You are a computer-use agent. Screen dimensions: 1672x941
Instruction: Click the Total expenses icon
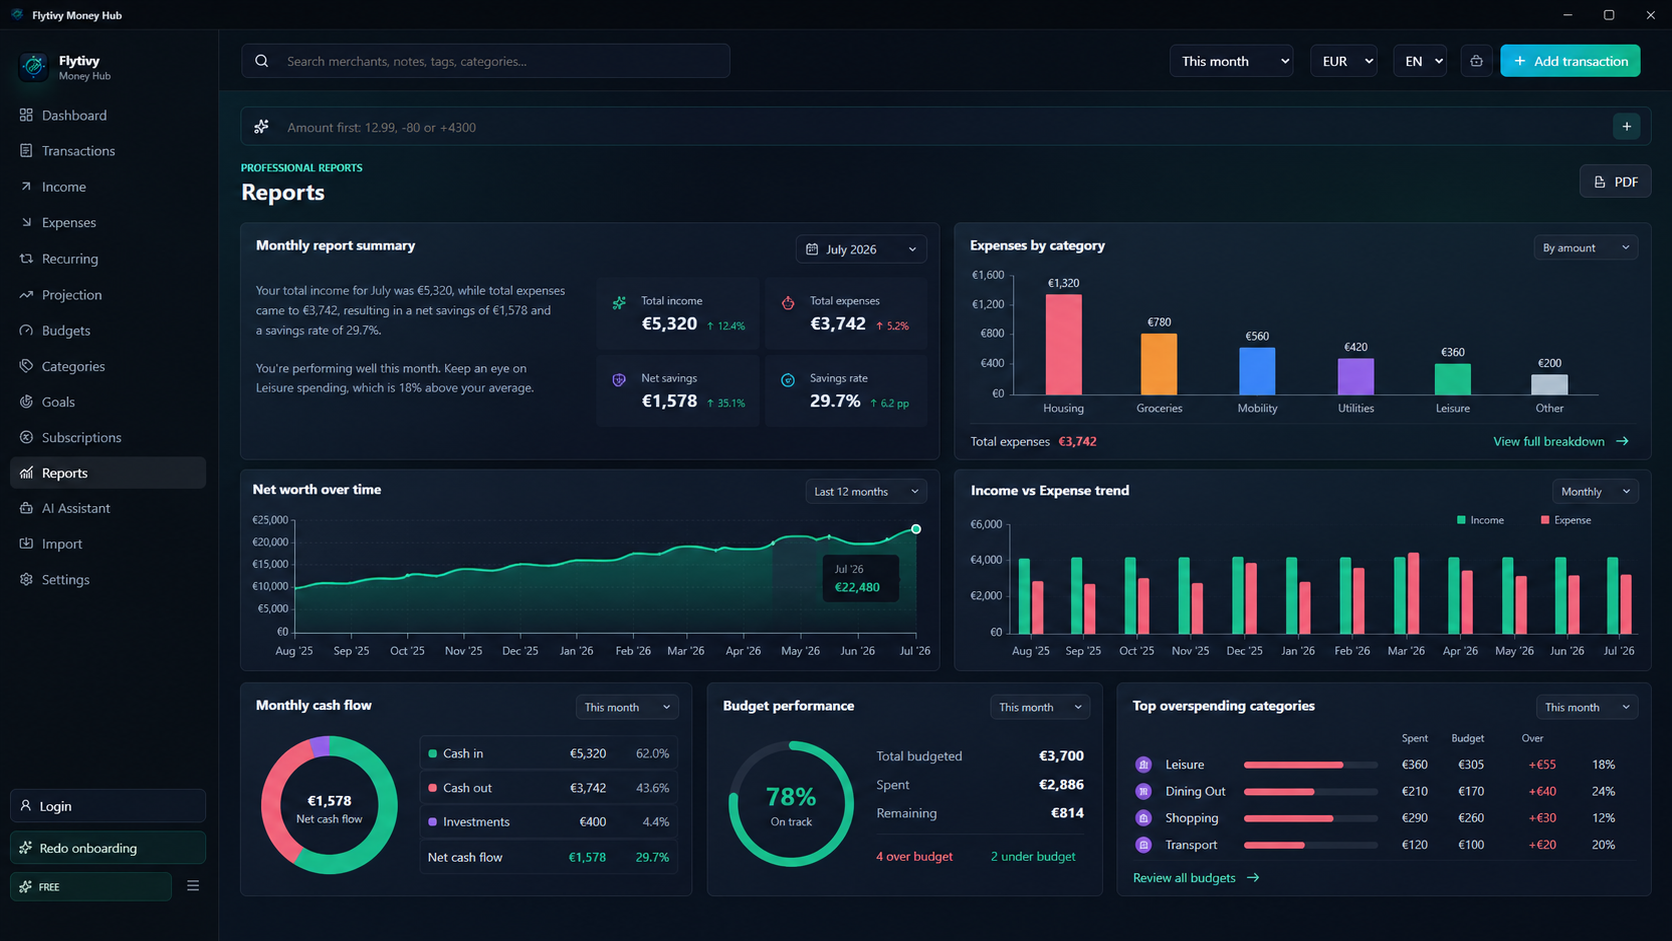[x=788, y=302]
